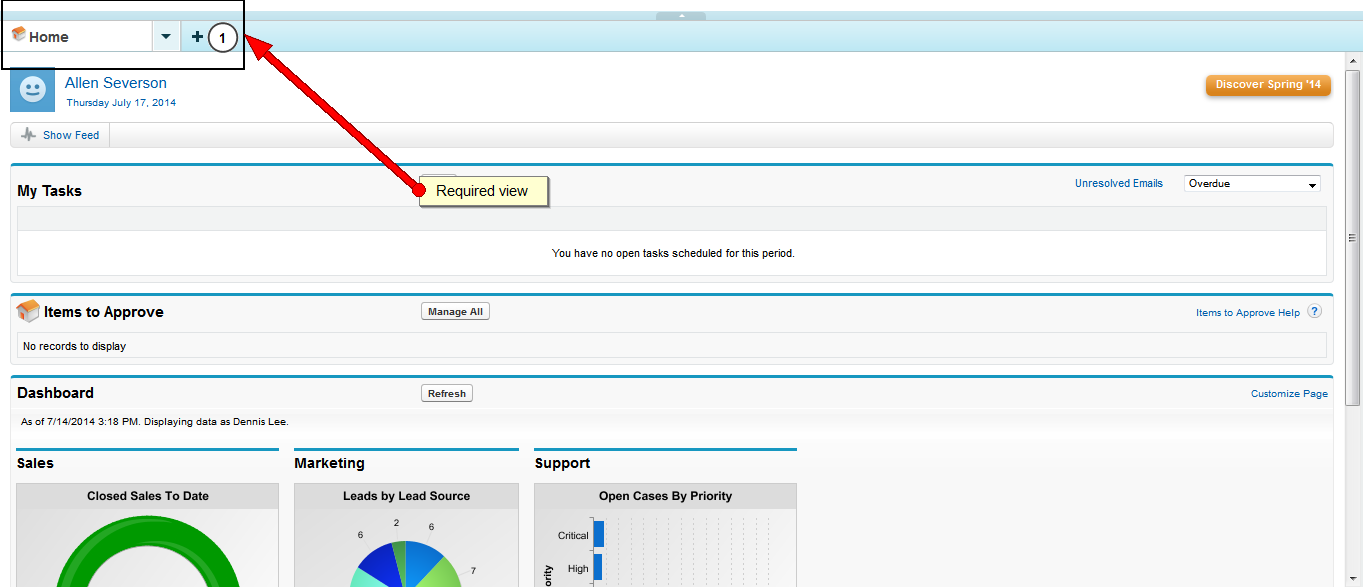Click the Show Feed pulse icon
The width and height of the screenshot is (1363, 587).
29,135
